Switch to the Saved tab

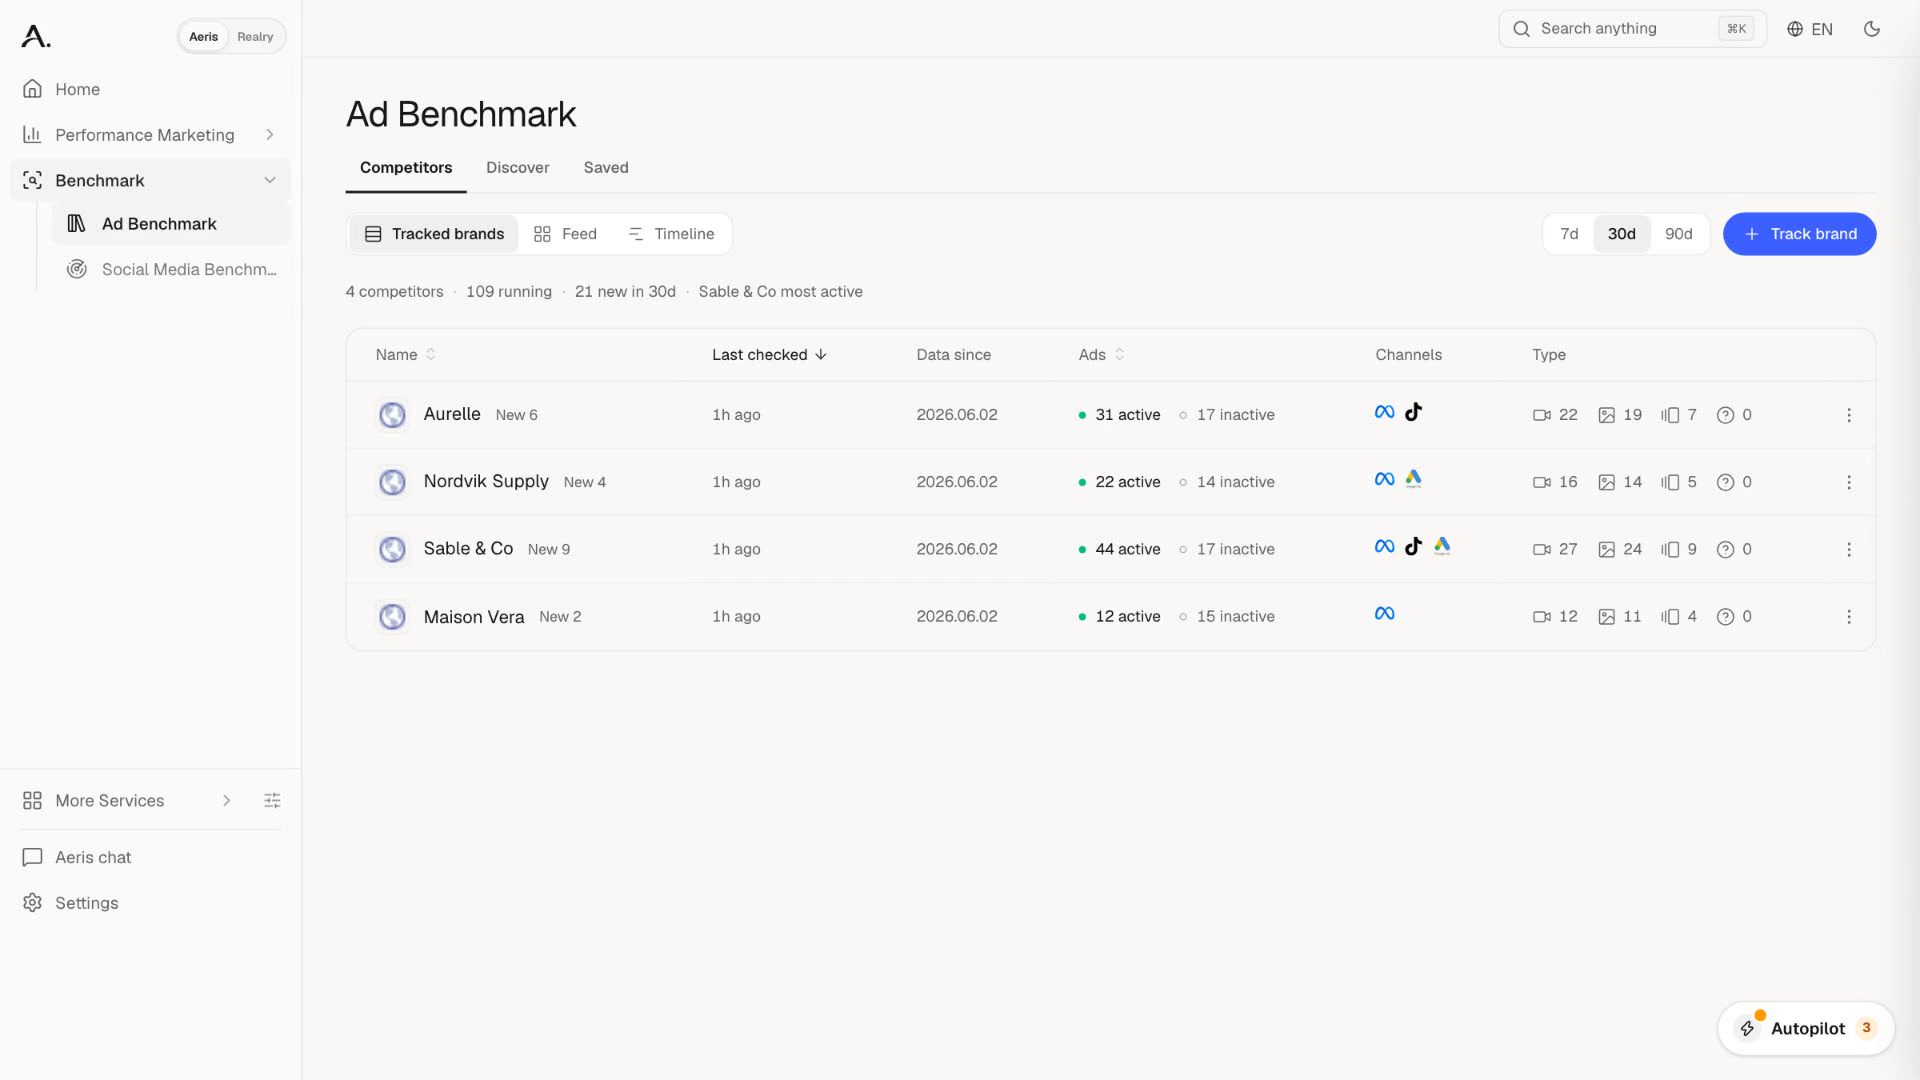point(606,168)
